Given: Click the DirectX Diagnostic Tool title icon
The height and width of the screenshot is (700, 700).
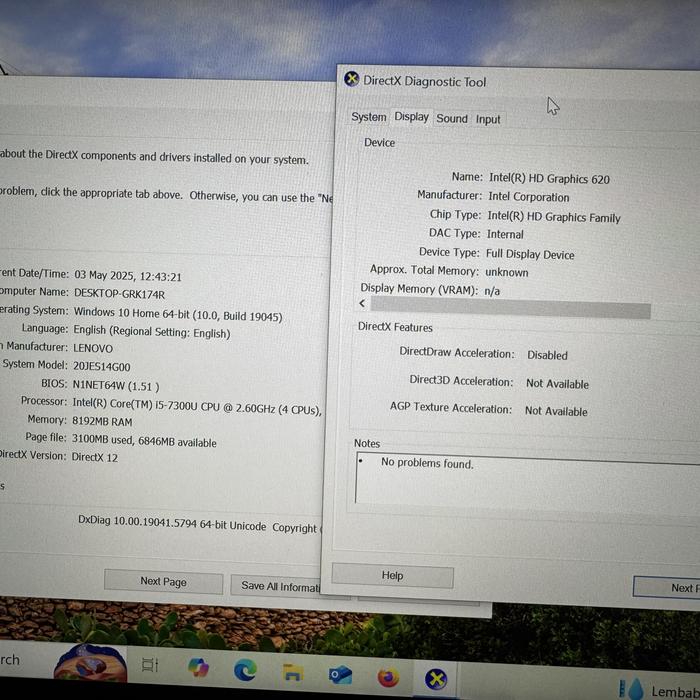Looking at the screenshot, I should (x=351, y=80).
